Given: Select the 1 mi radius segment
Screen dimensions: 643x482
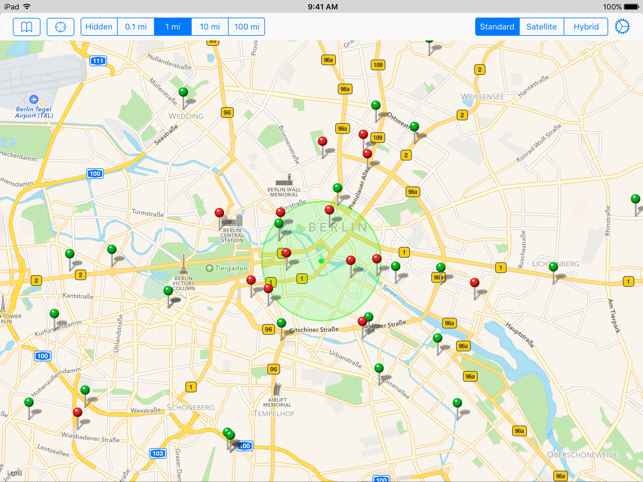Looking at the screenshot, I should pyautogui.click(x=173, y=27).
